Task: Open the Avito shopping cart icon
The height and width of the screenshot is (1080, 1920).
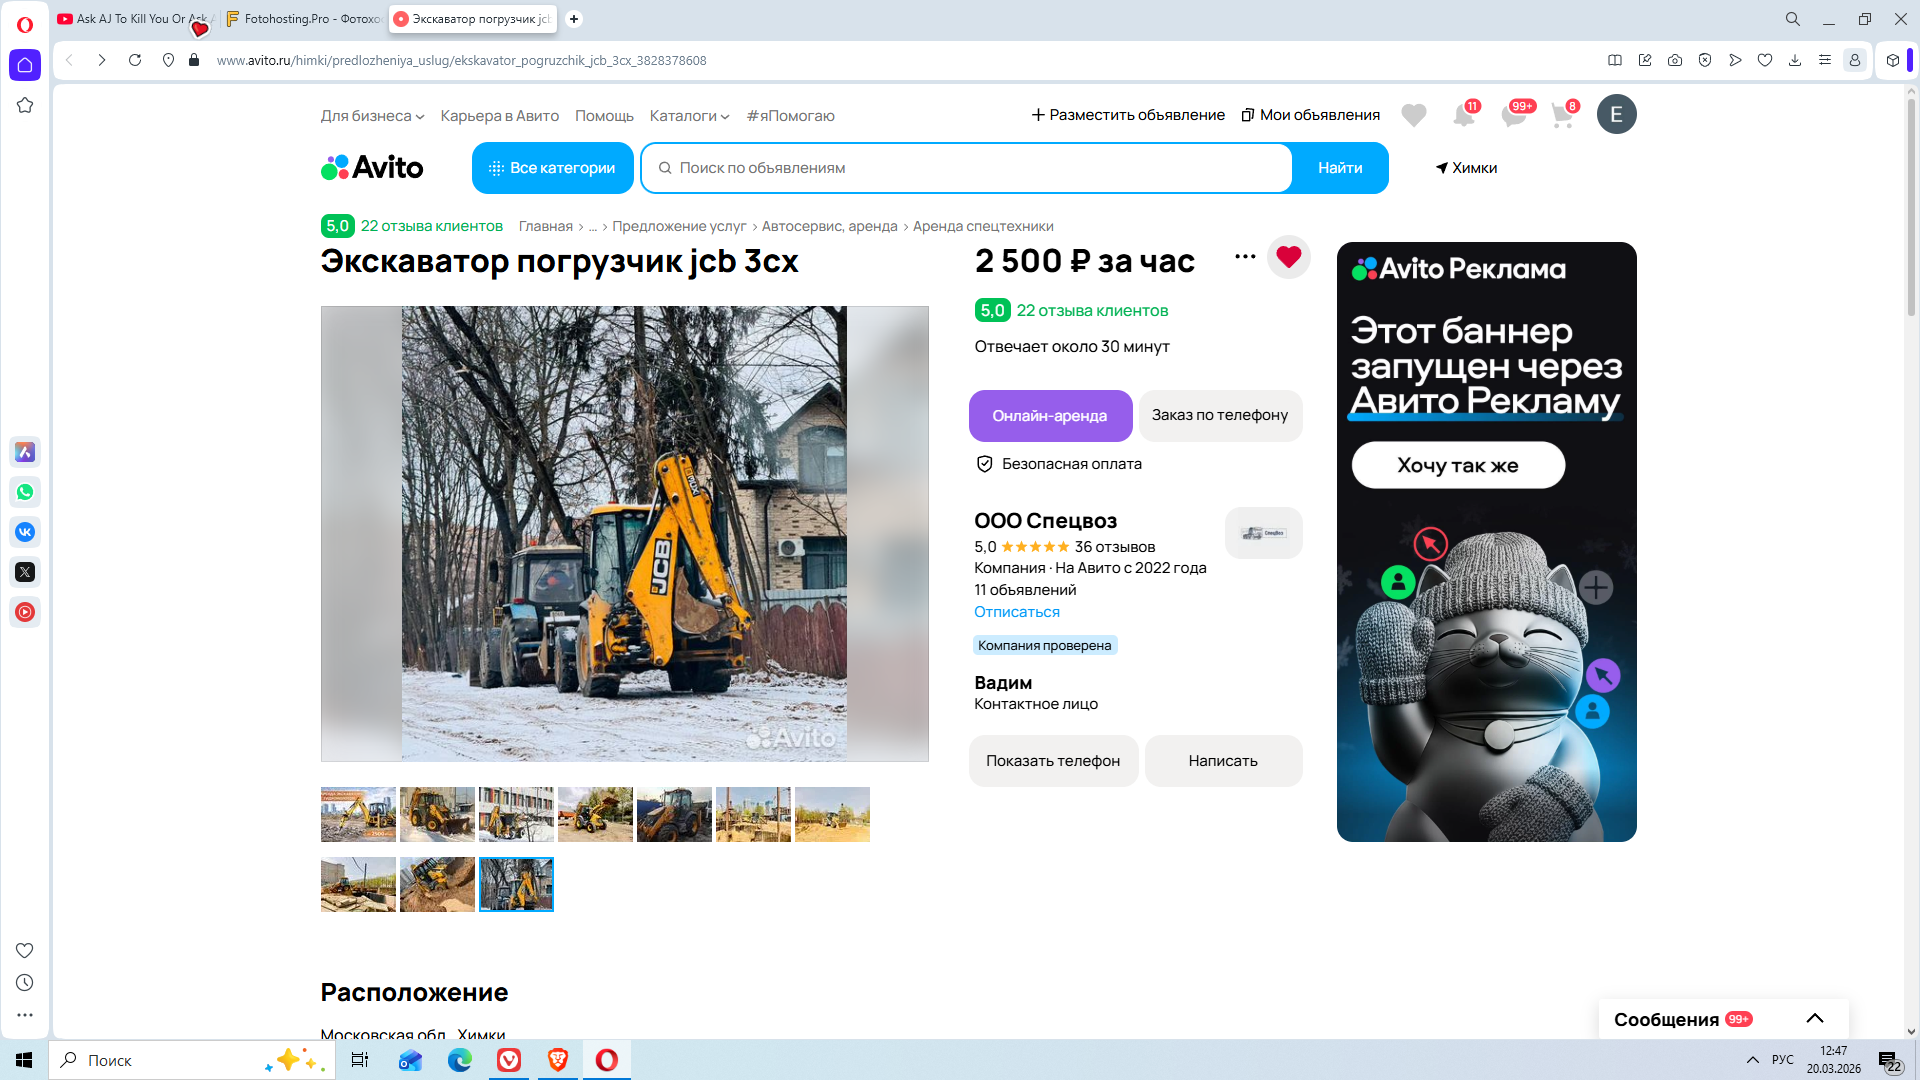Action: coord(1563,115)
